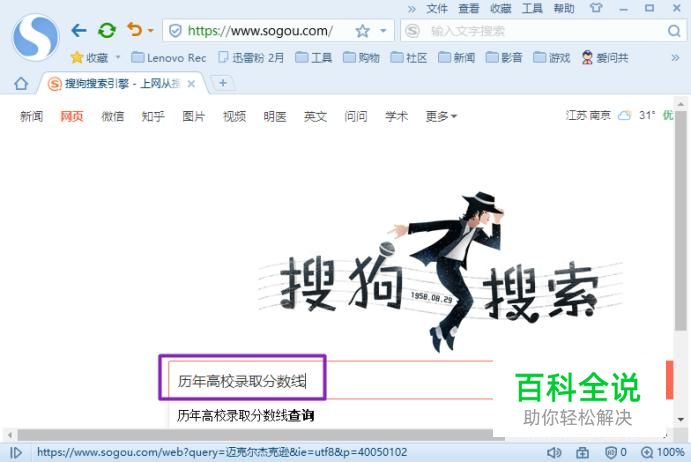Click the 英文 navigation link
Image resolution: width=691 pixels, height=462 pixels.
[315, 116]
